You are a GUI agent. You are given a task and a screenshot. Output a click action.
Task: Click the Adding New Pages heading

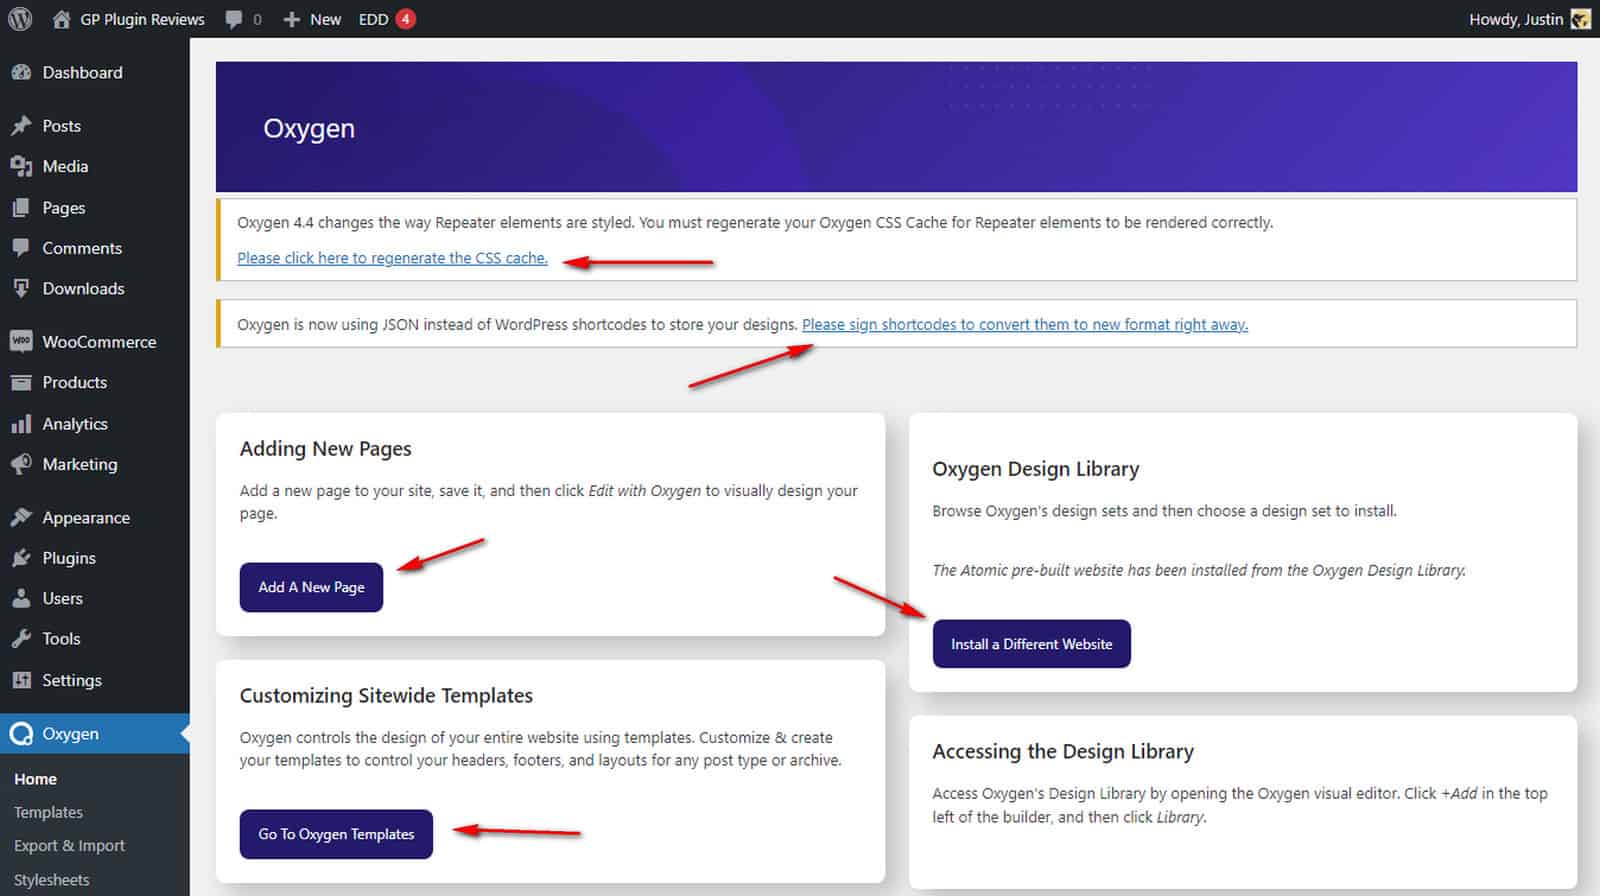pos(325,449)
